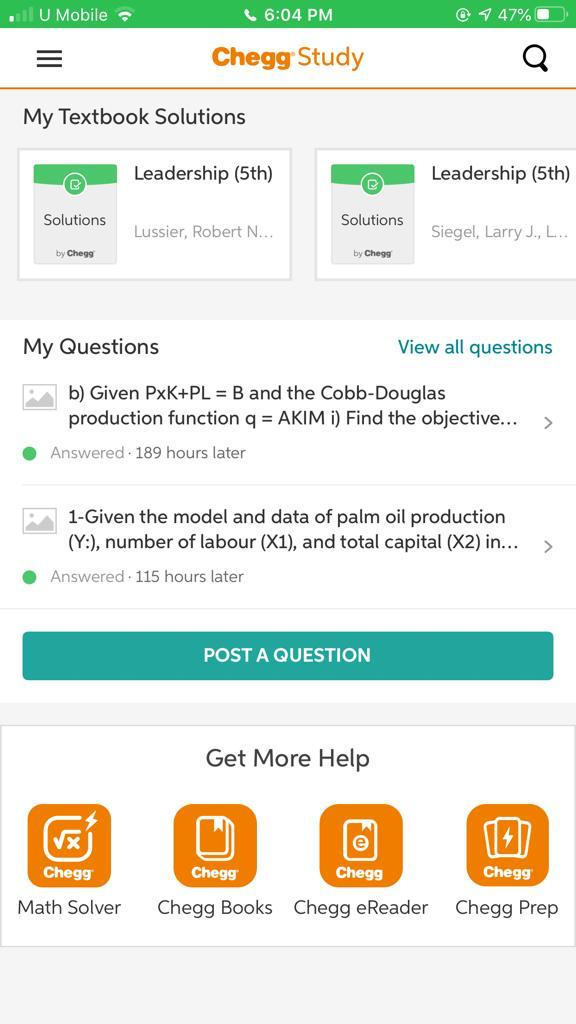The width and height of the screenshot is (576, 1024).
Task: Tap the Solutions book cover for Lussier
Action: coord(75,214)
